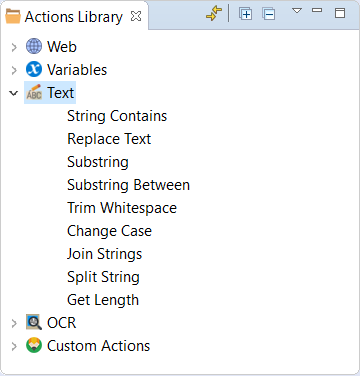Expand the Web category chevron
This screenshot has width=360, height=376.
pyautogui.click(x=14, y=47)
